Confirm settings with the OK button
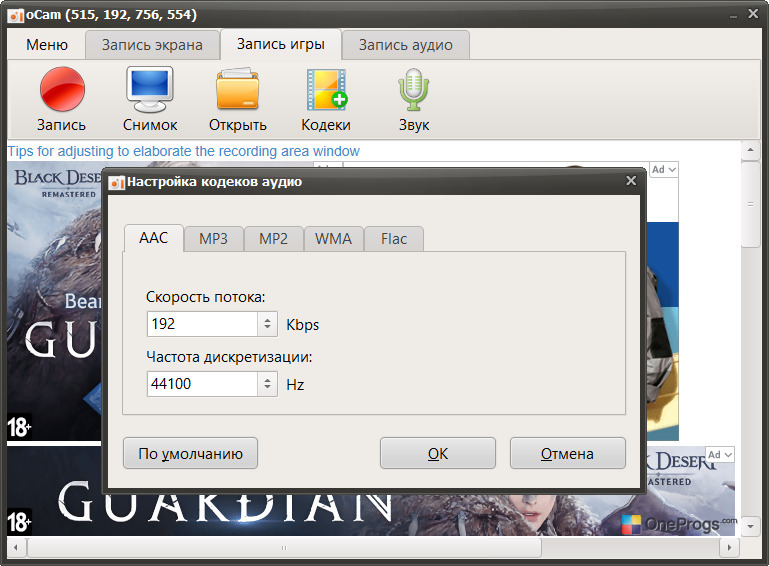Screen dimensions: 769x566 (437, 453)
